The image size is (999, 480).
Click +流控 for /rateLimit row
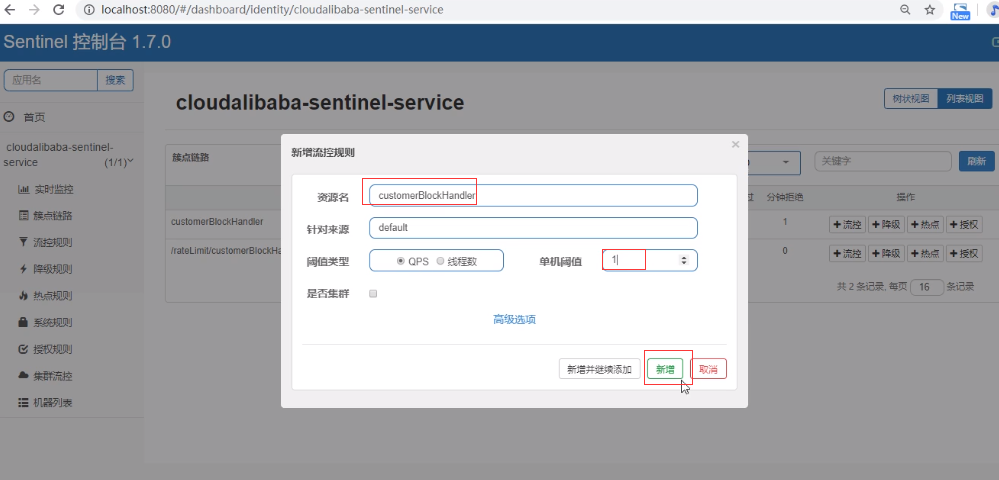pyautogui.click(x=847, y=253)
